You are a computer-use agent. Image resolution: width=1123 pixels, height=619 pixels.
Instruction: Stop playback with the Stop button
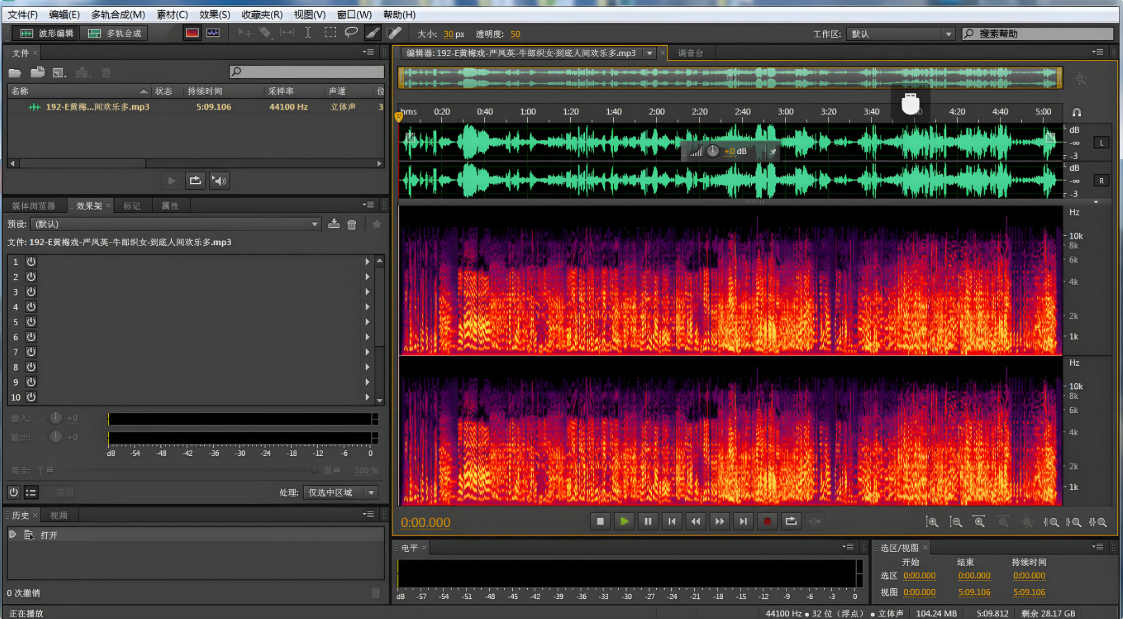(600, 522)
